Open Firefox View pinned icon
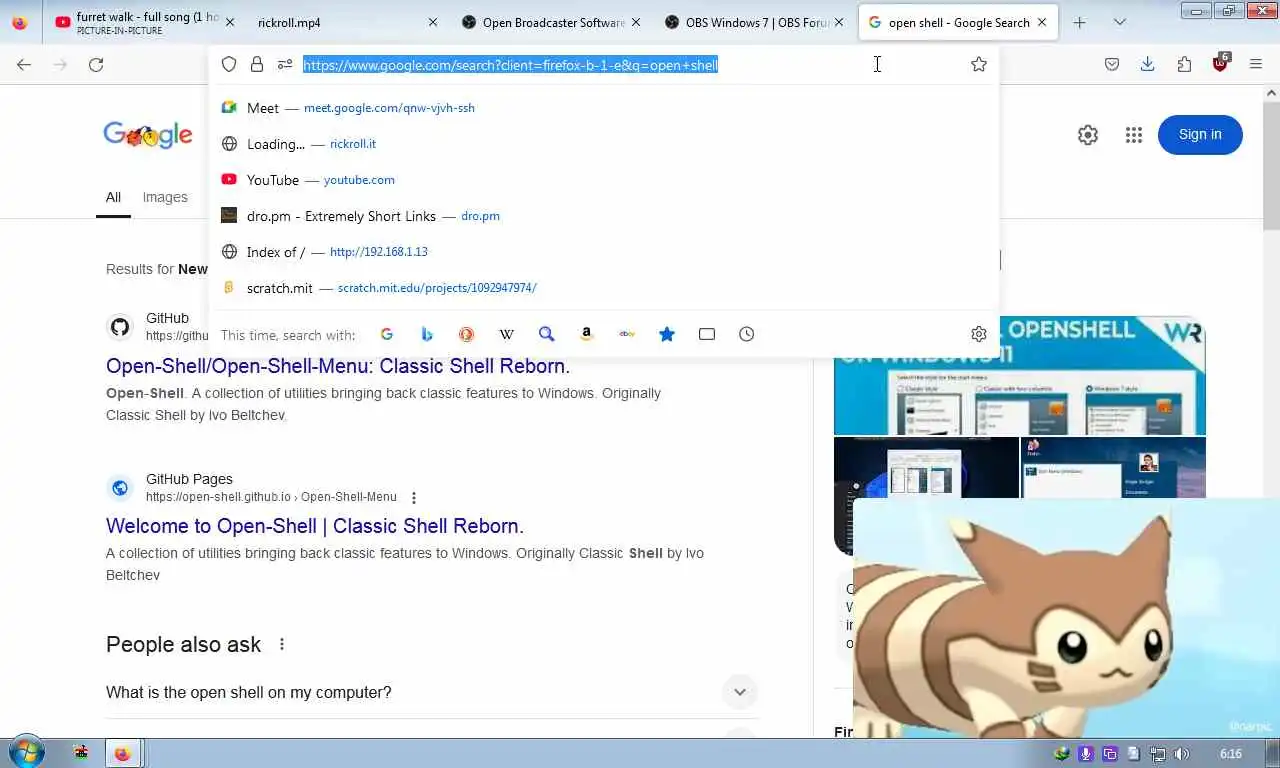This screenshot has height=768, width=1280. [x=20, y=22]
